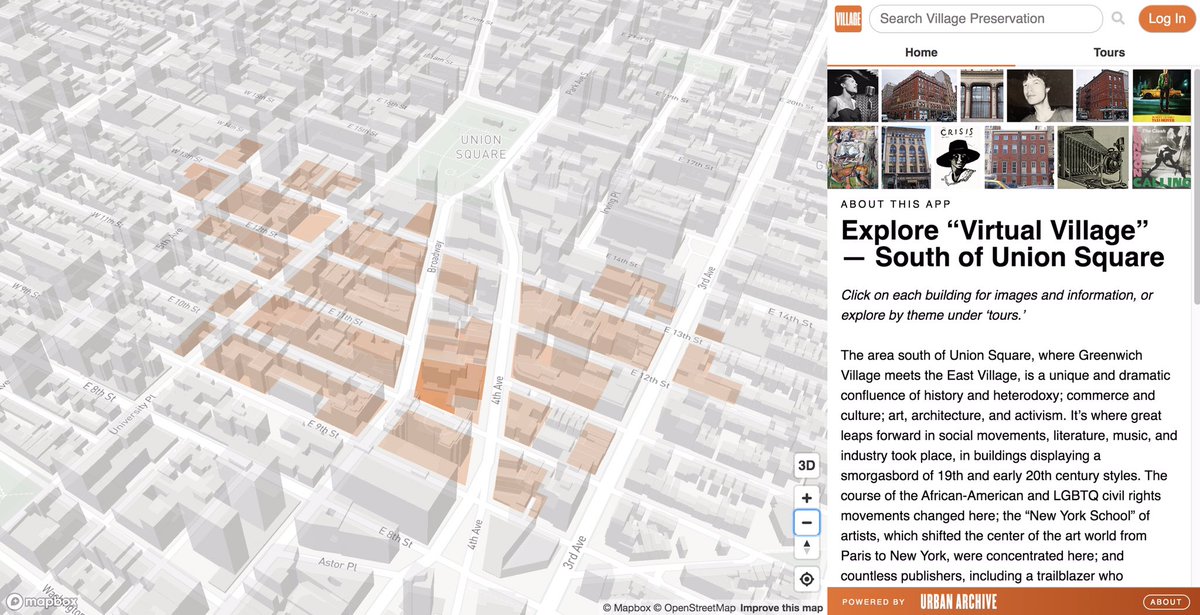Open the tall tan loft building thumbnail

905,157
